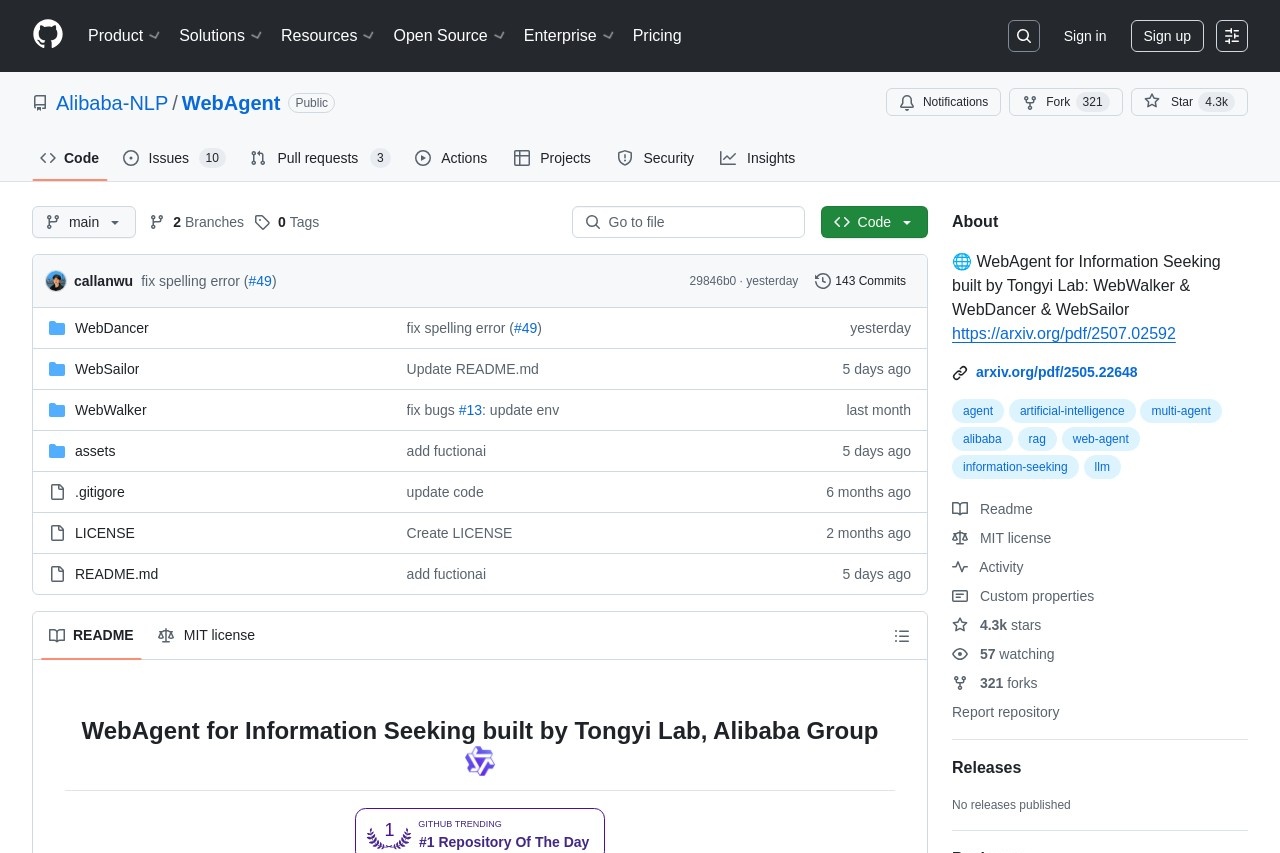Viewport: 1280px width, 853px height.
Task: Open the https://arxiv.org/pdf/2507.02592 link
Action: click(1064, 334)
